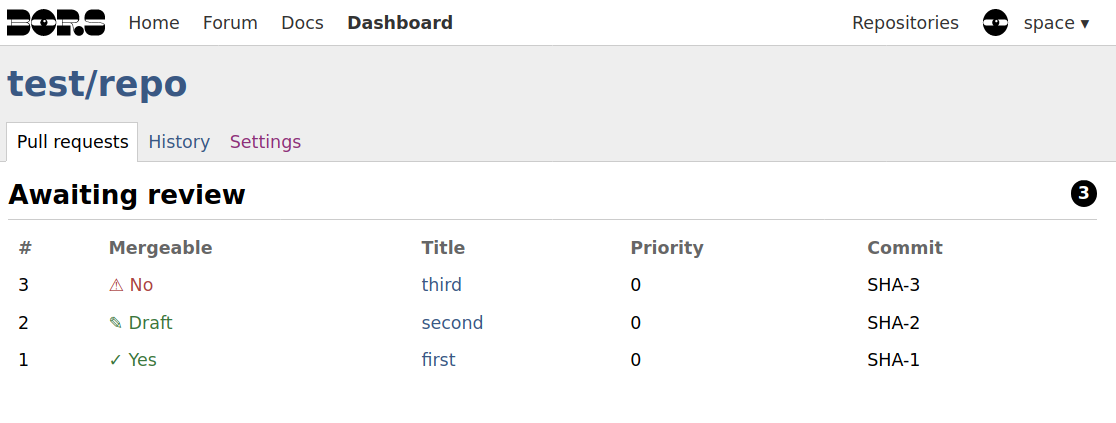This screenshot has width=1116, height=423.
Task: Open the pull request titled second
Action: coord(452,323)
